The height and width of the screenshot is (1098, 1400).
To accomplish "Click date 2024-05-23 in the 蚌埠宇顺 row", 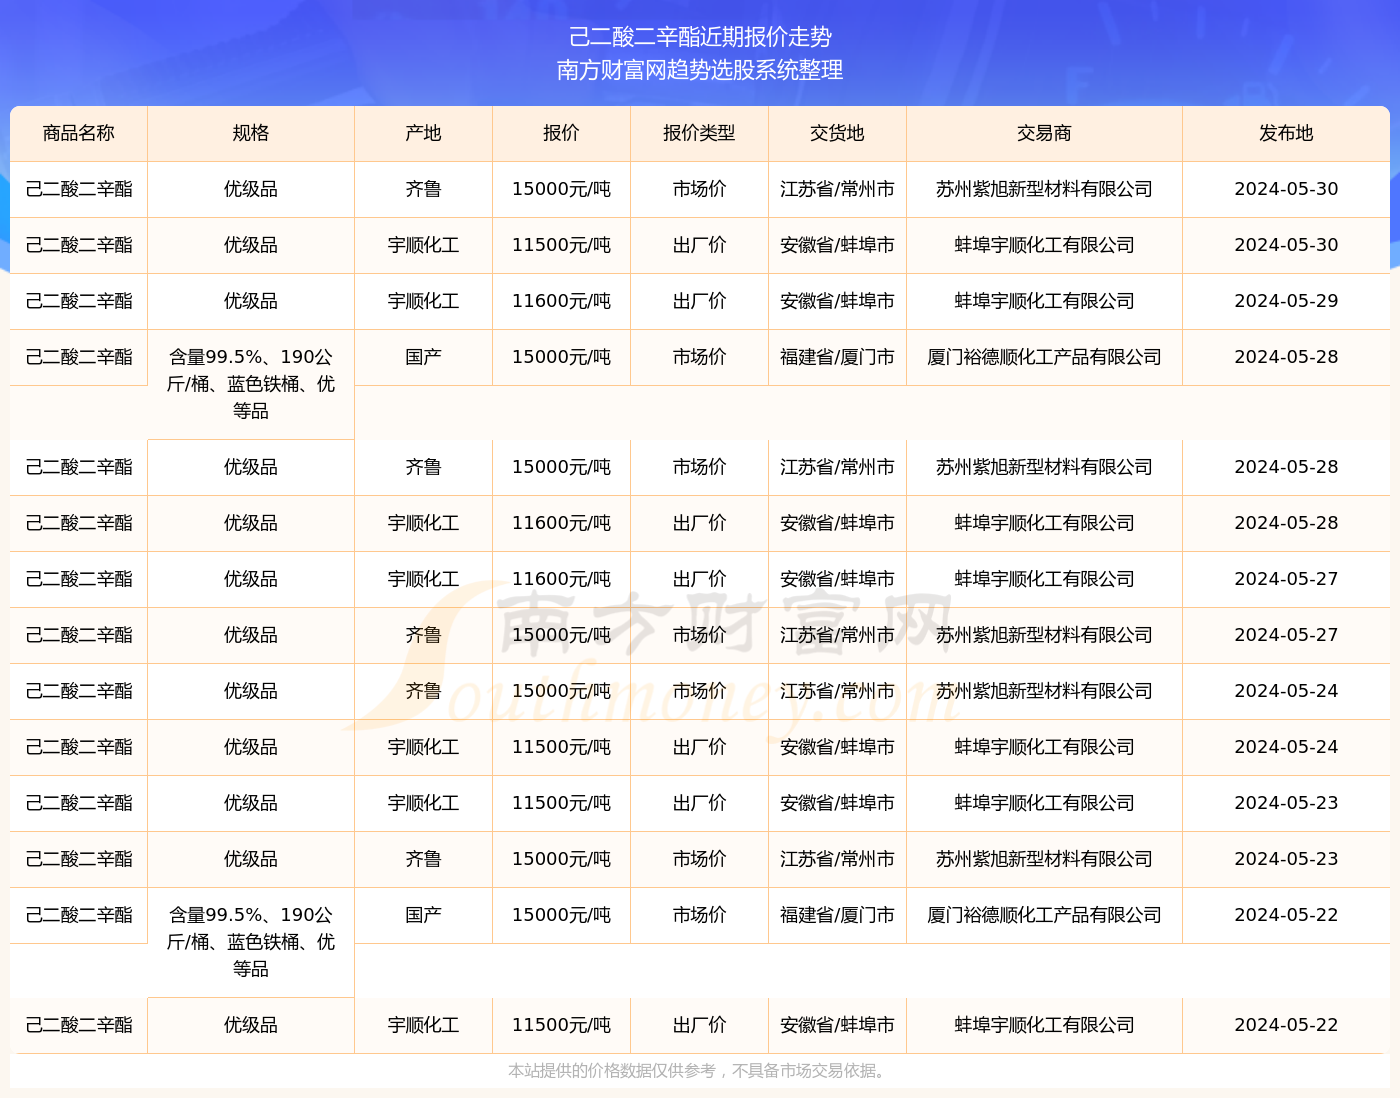I will pyautogui.click(x=1286, y=803).
